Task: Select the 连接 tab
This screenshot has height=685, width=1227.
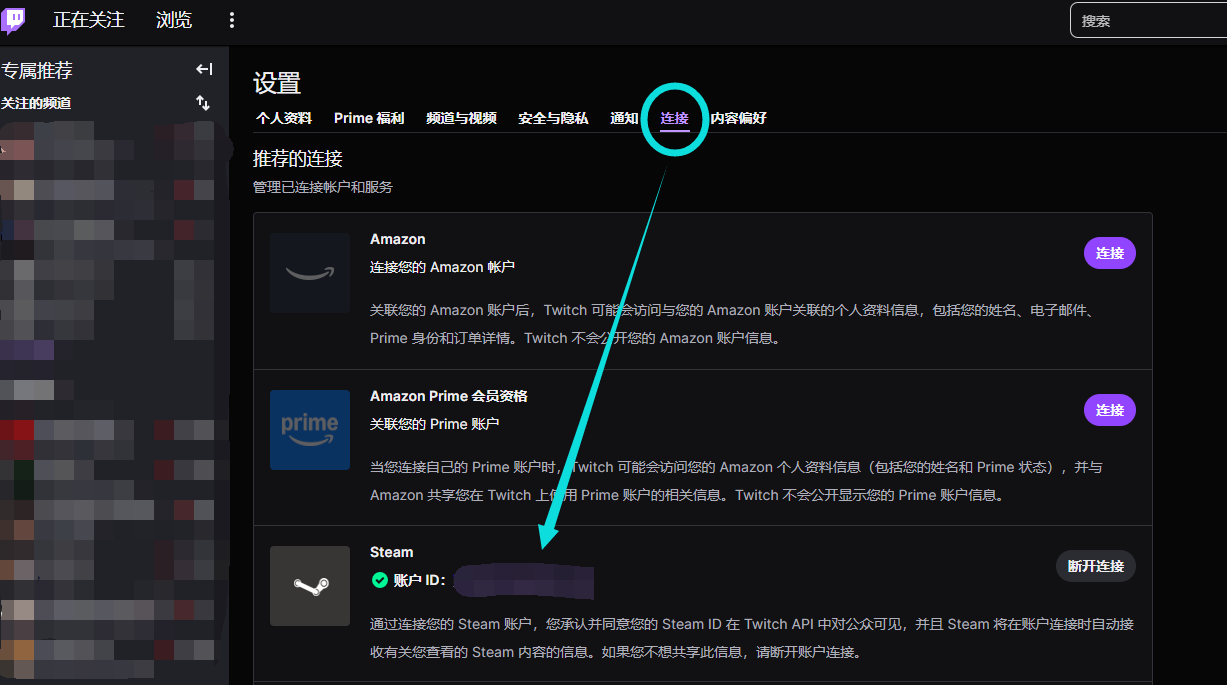Action: 674,118
